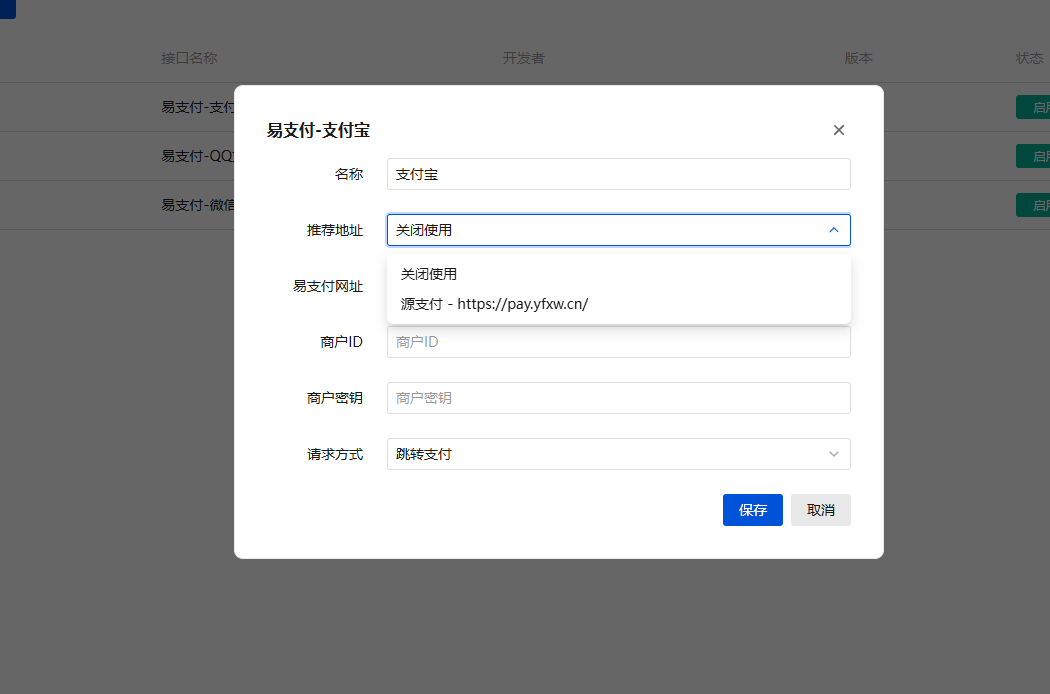Viewport: 1050px width, 694px height.
Task: Click the 开发者 column header
Action: [524, 58]
